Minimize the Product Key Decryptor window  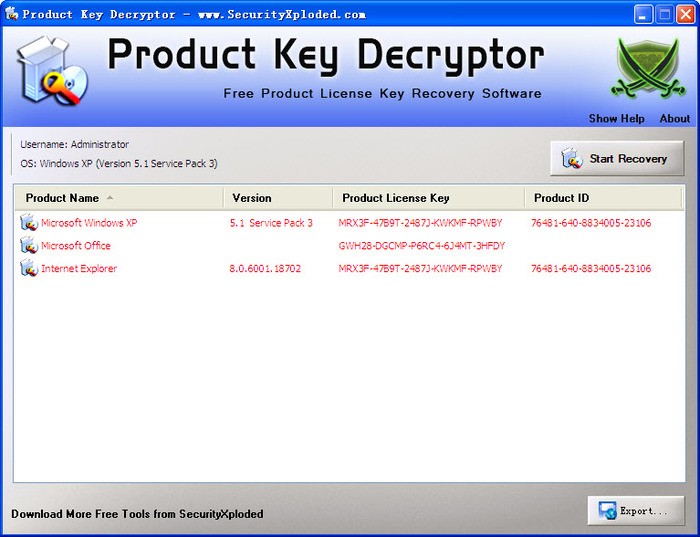pyautogui.click(x=642, y=14)
